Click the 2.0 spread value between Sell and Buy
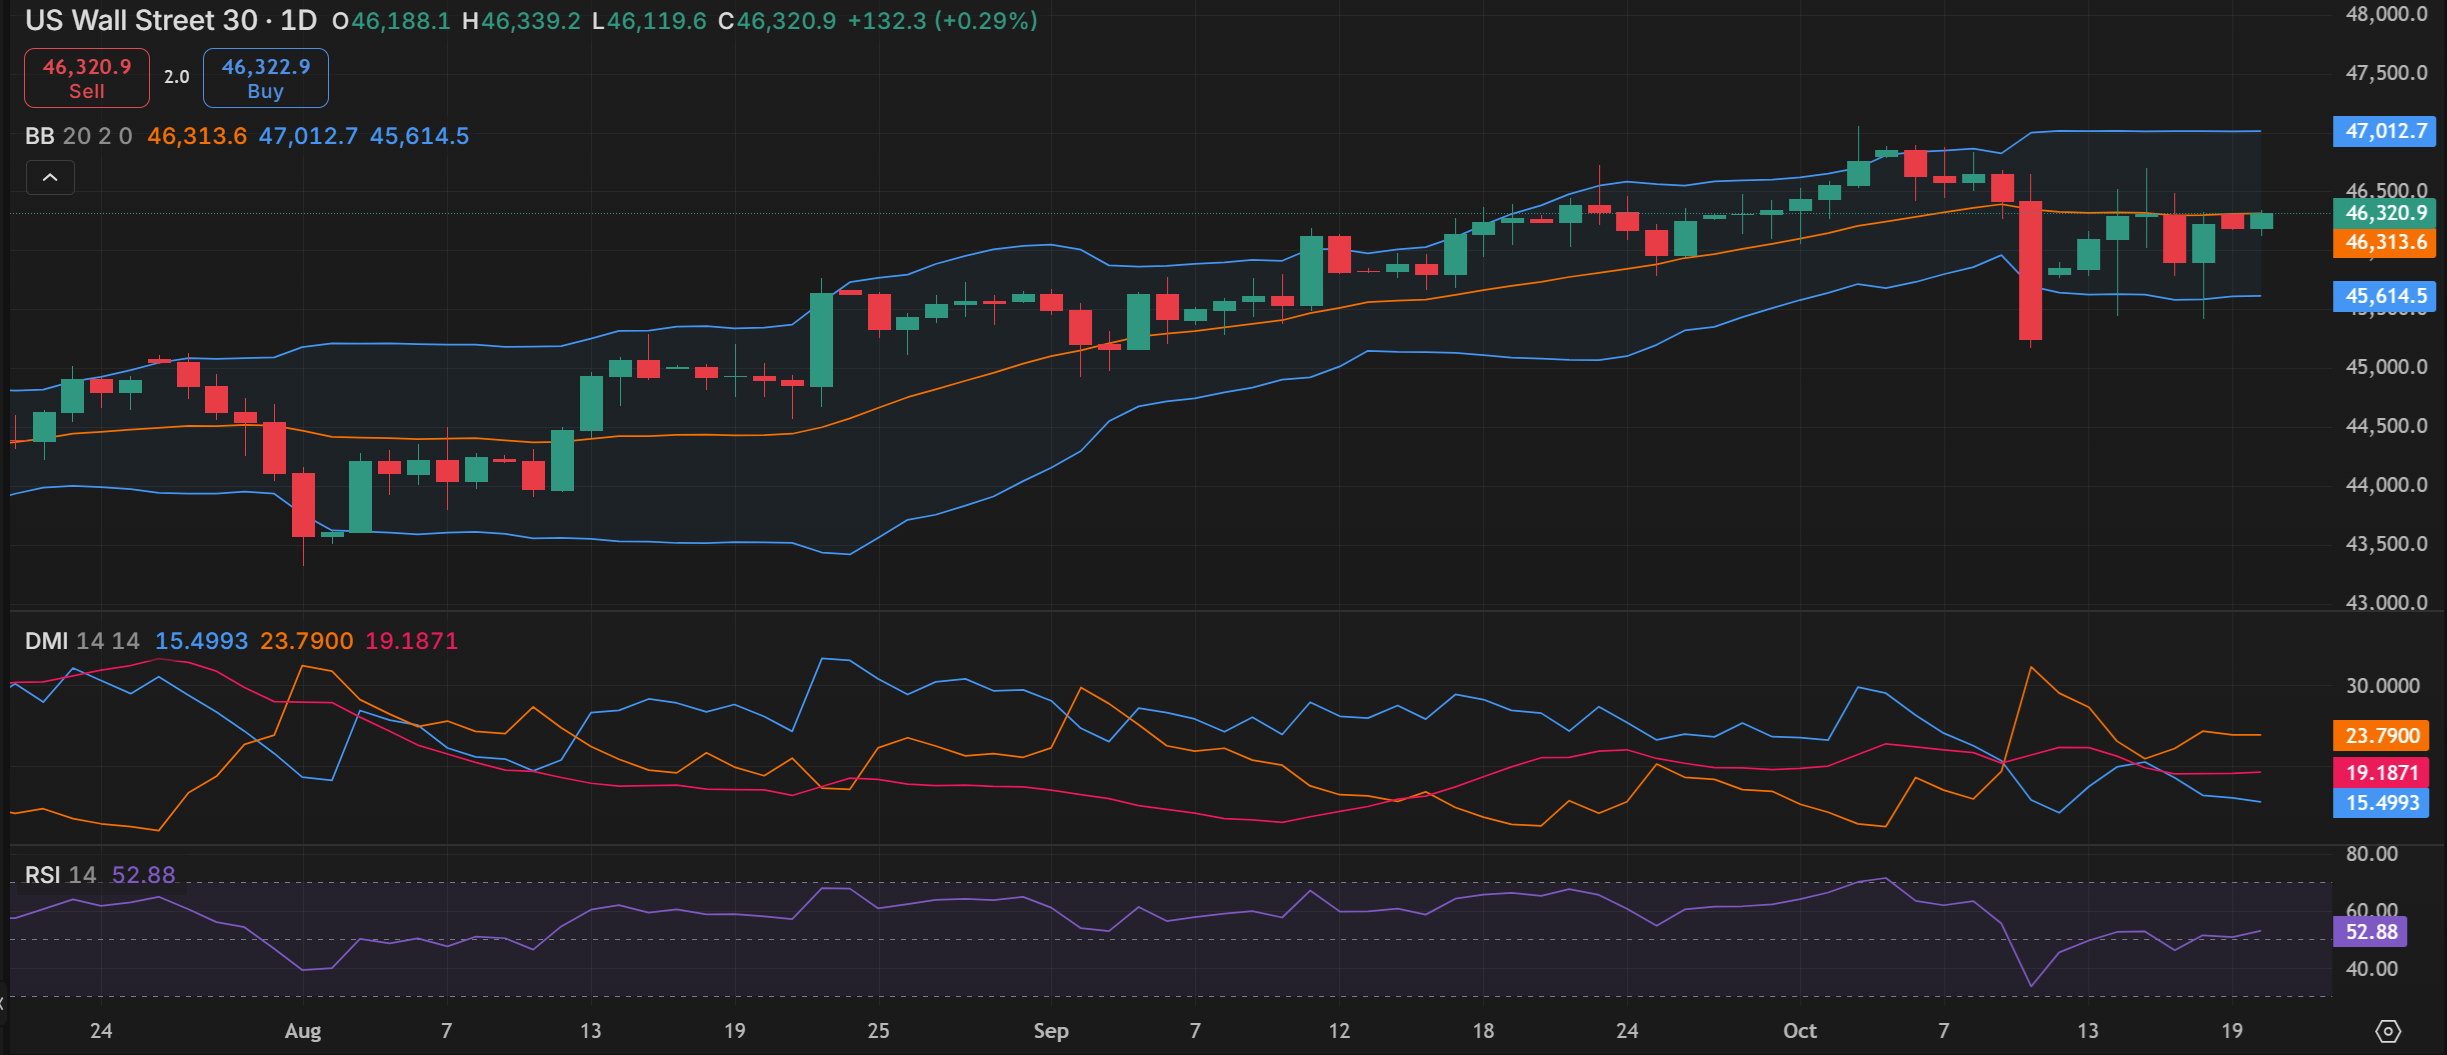 177,77
